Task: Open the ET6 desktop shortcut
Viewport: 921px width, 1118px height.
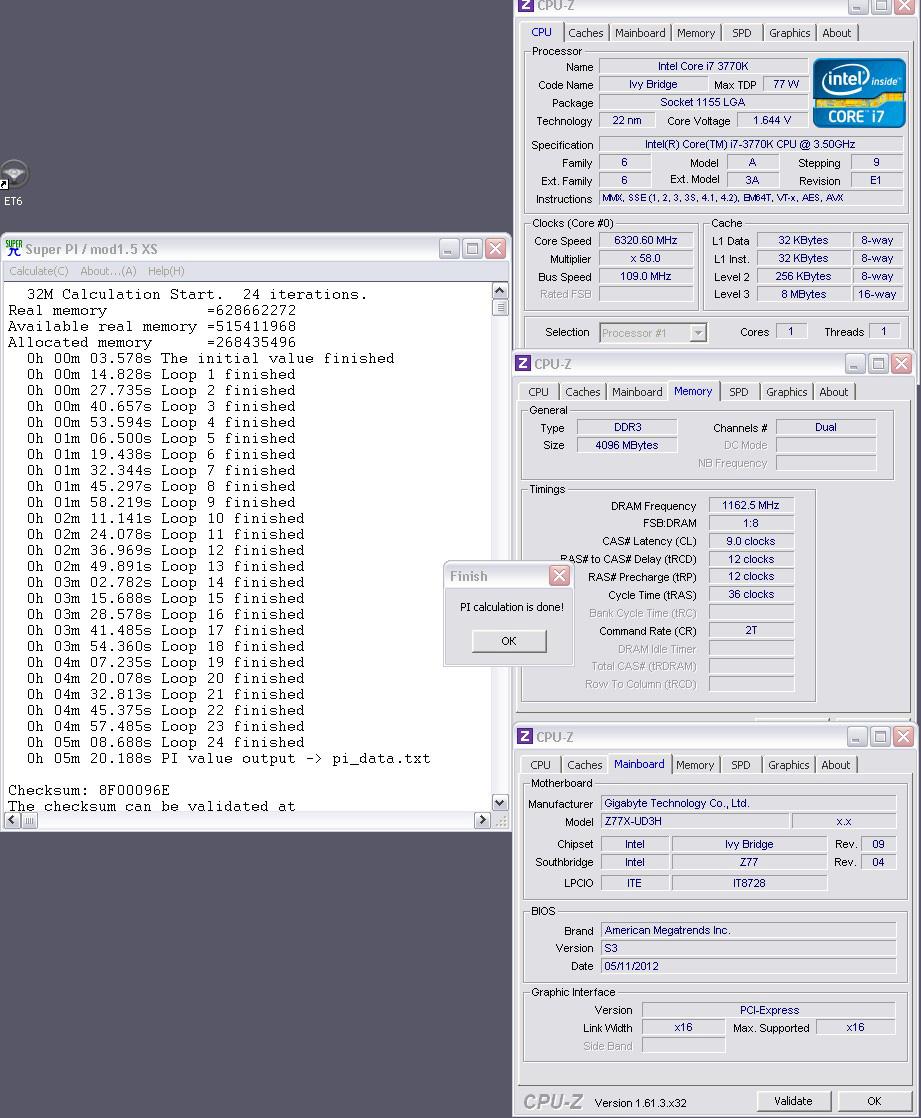Action: [x=14, y=183]
